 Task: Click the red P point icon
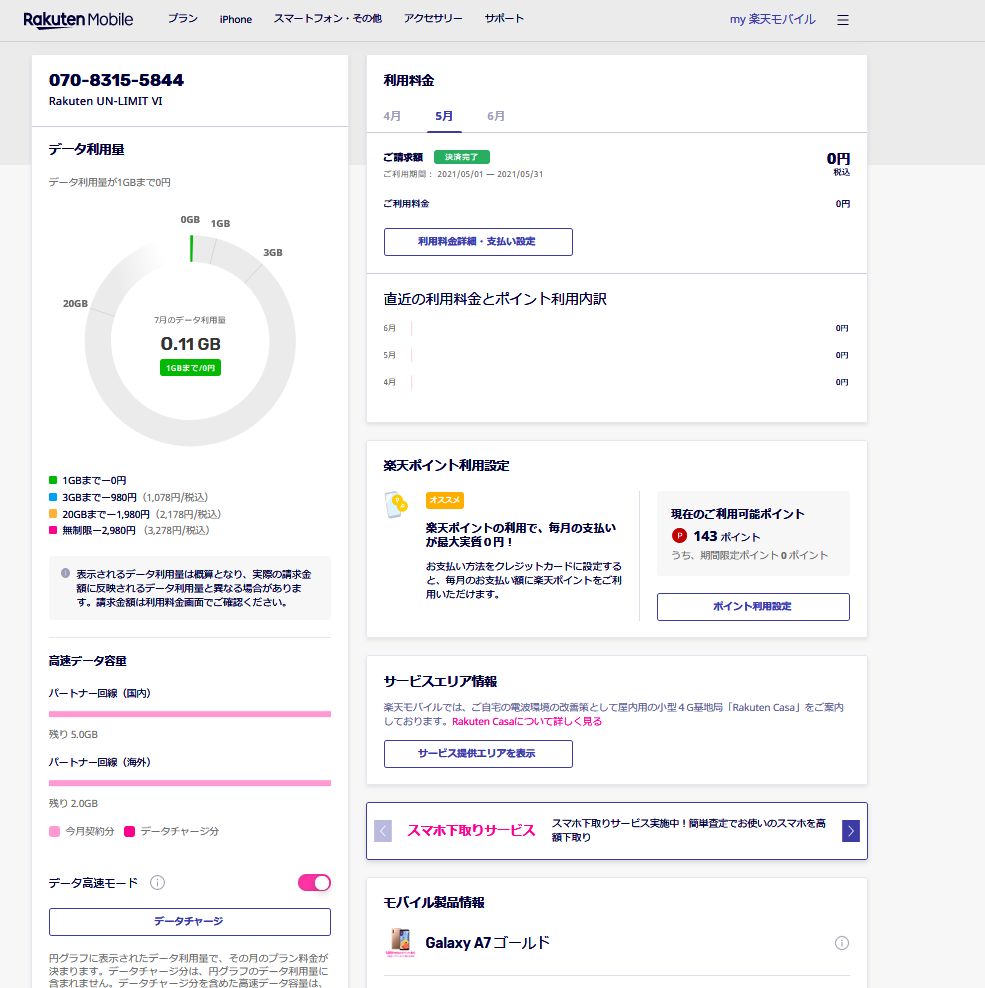pos(679,536)
